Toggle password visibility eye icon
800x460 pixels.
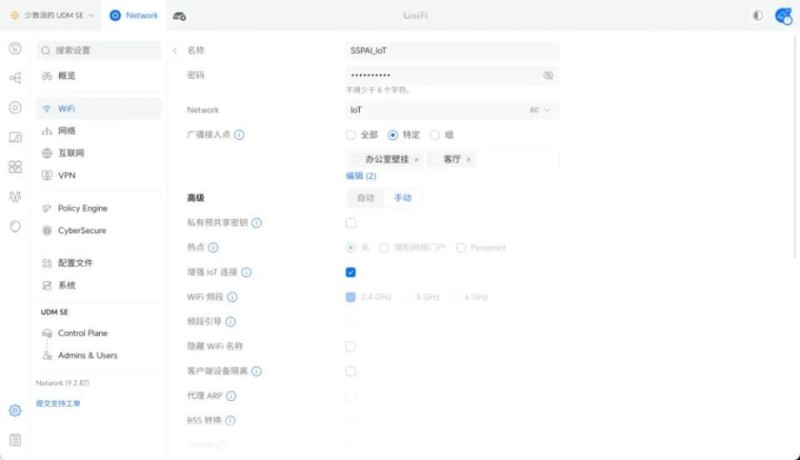pos(548,75)
